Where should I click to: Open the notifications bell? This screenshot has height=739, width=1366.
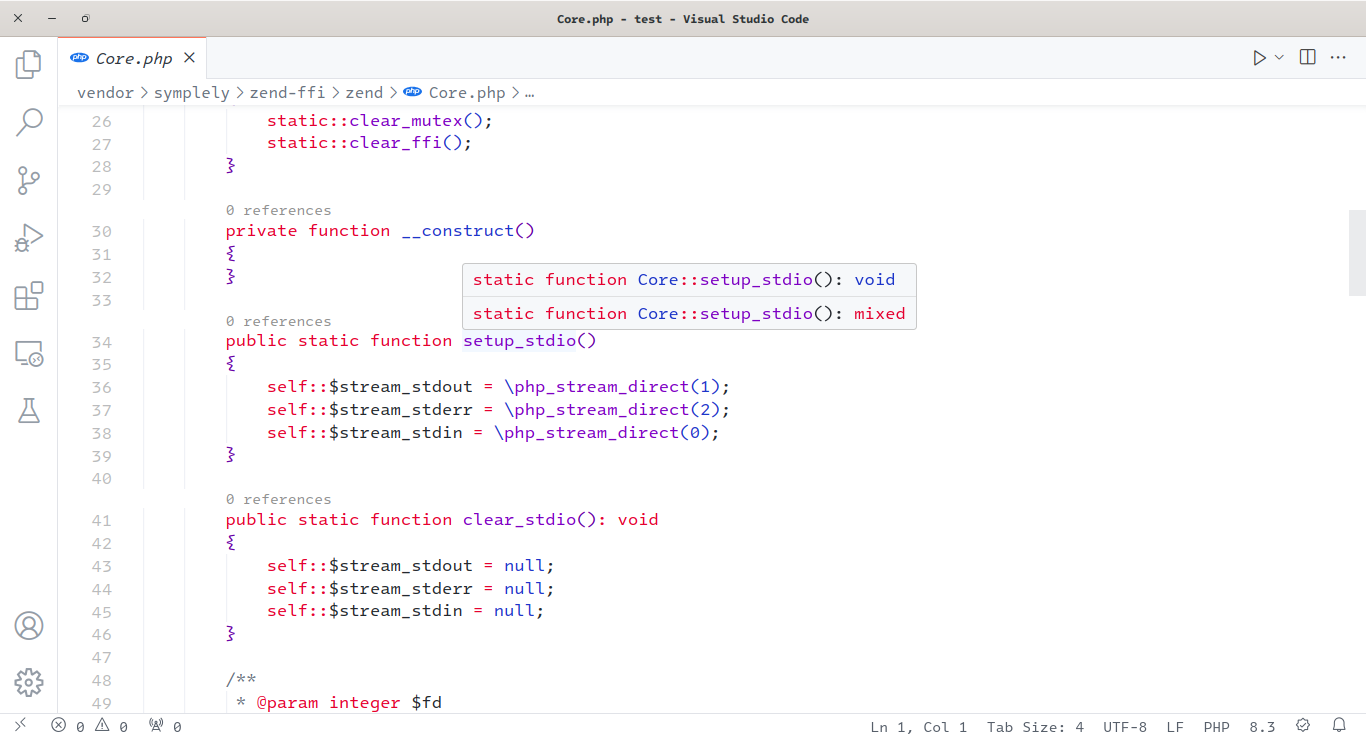pyautogui.click(x=1339, y=726)
